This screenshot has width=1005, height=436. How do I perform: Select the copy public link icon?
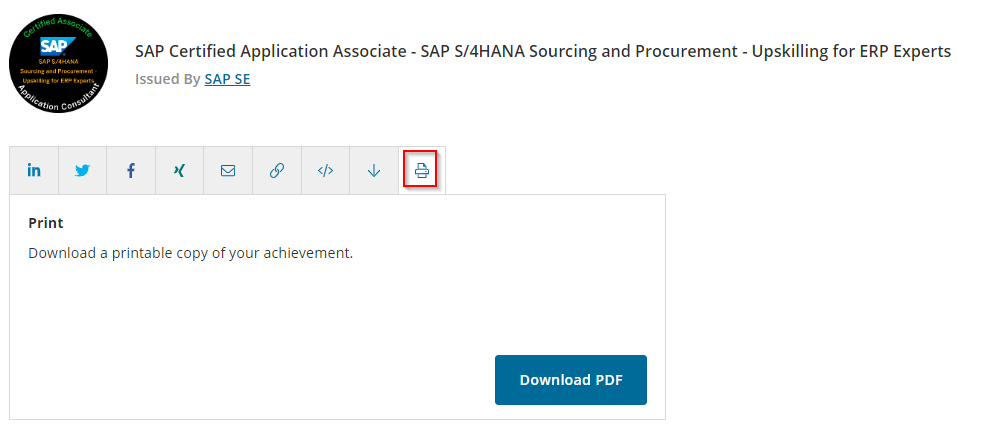[277, 171]
